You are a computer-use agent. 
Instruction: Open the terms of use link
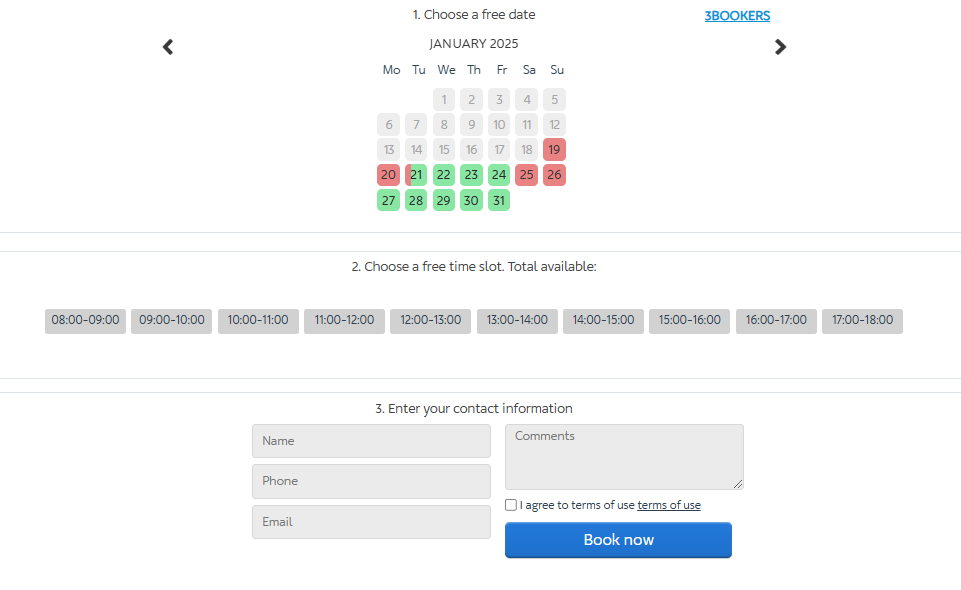[668, 505]
